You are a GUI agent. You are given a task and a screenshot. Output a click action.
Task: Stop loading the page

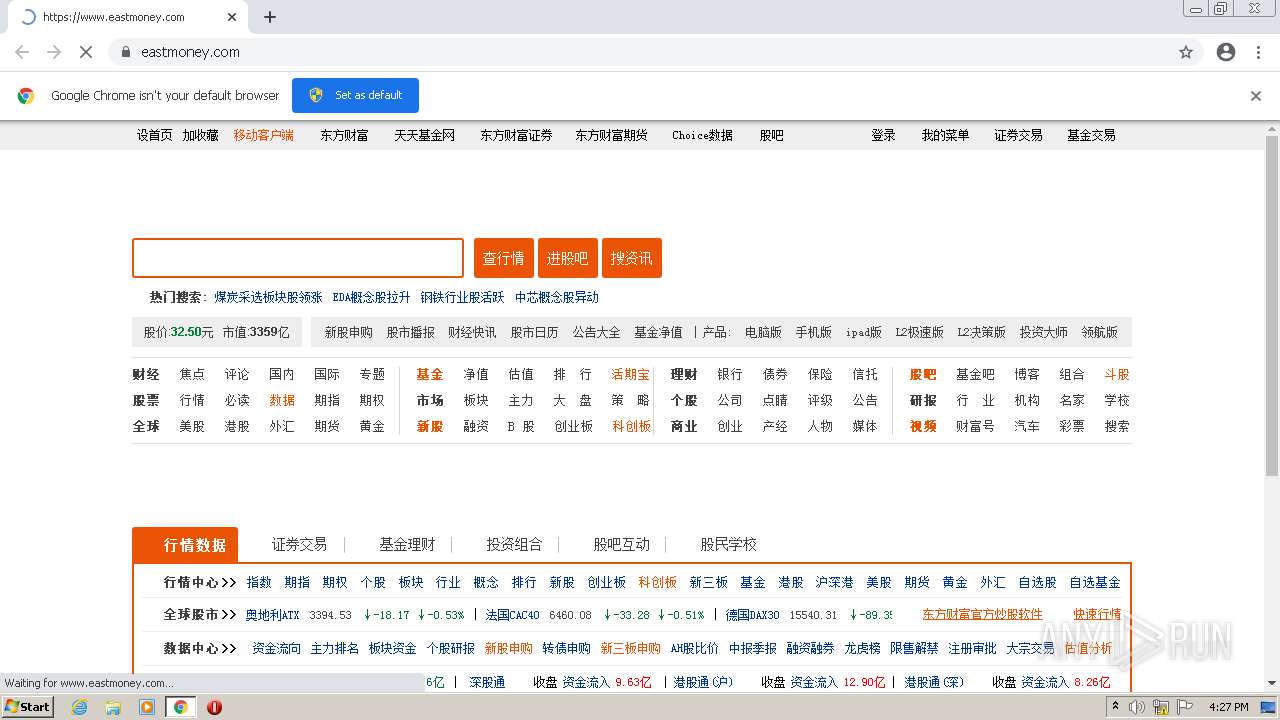[86, 52]
